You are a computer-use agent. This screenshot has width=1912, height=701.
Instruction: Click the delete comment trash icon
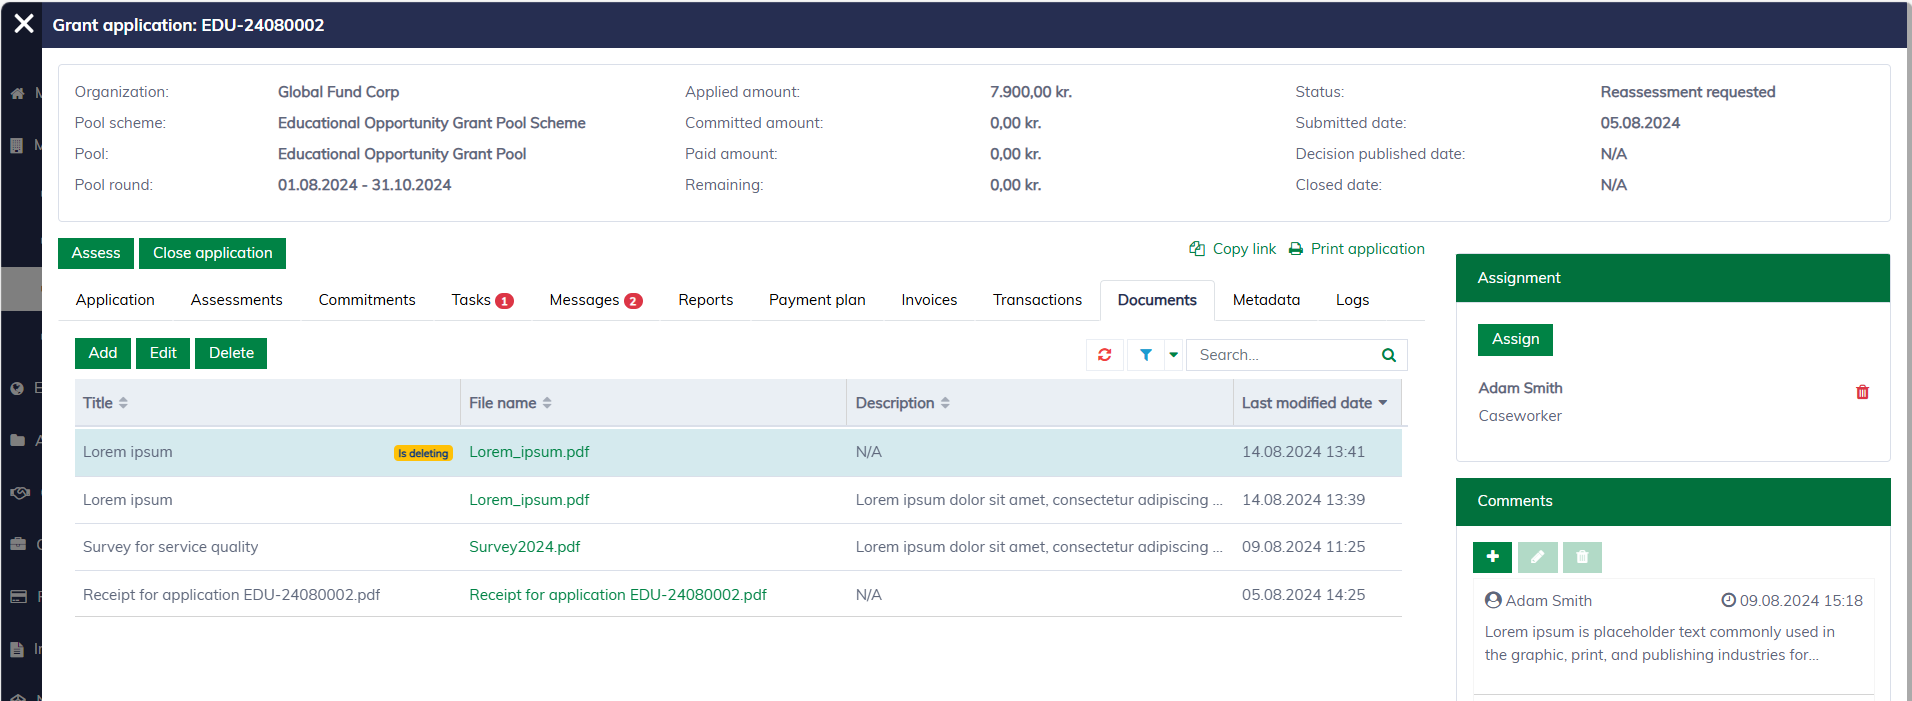[1582, 557]
